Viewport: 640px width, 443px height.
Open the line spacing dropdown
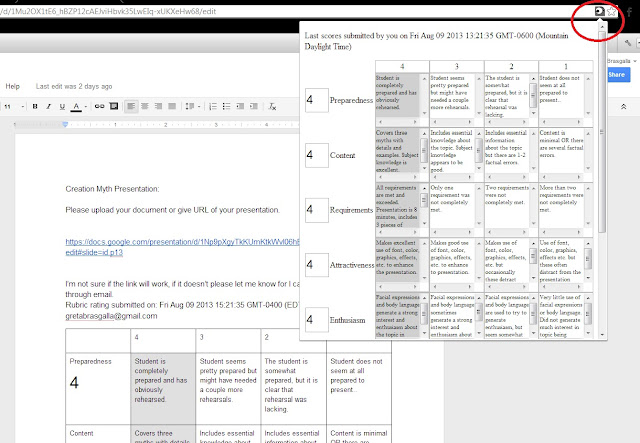click(193, 106)
